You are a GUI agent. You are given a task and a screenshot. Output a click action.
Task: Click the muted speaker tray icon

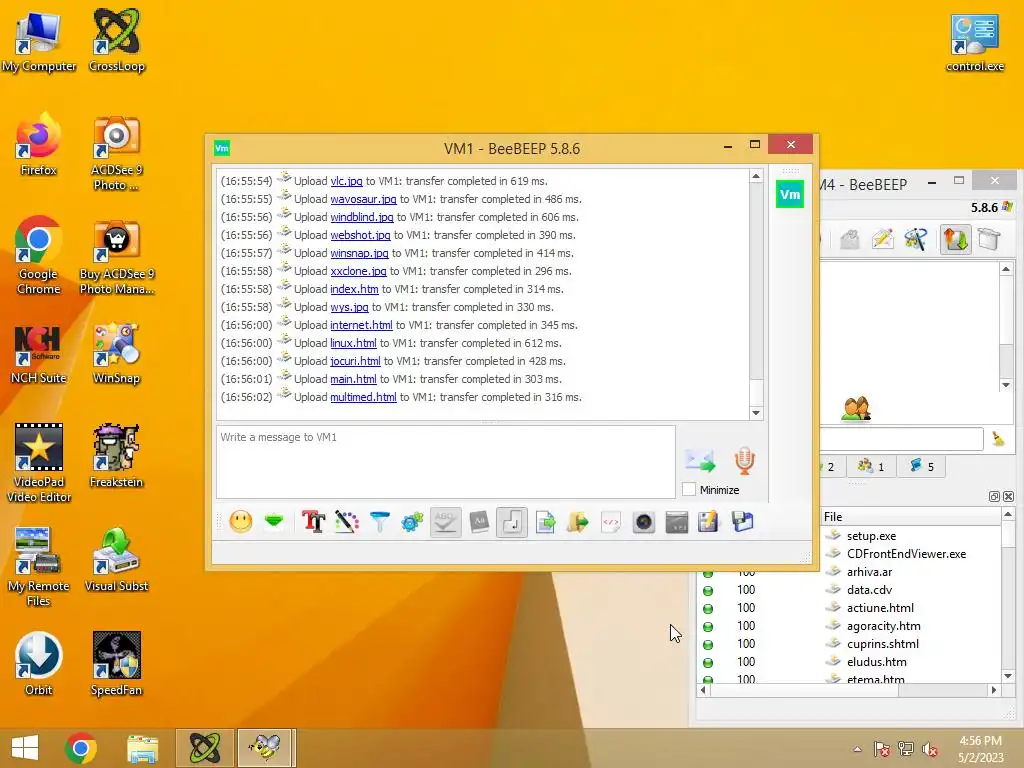click(930, 749)
